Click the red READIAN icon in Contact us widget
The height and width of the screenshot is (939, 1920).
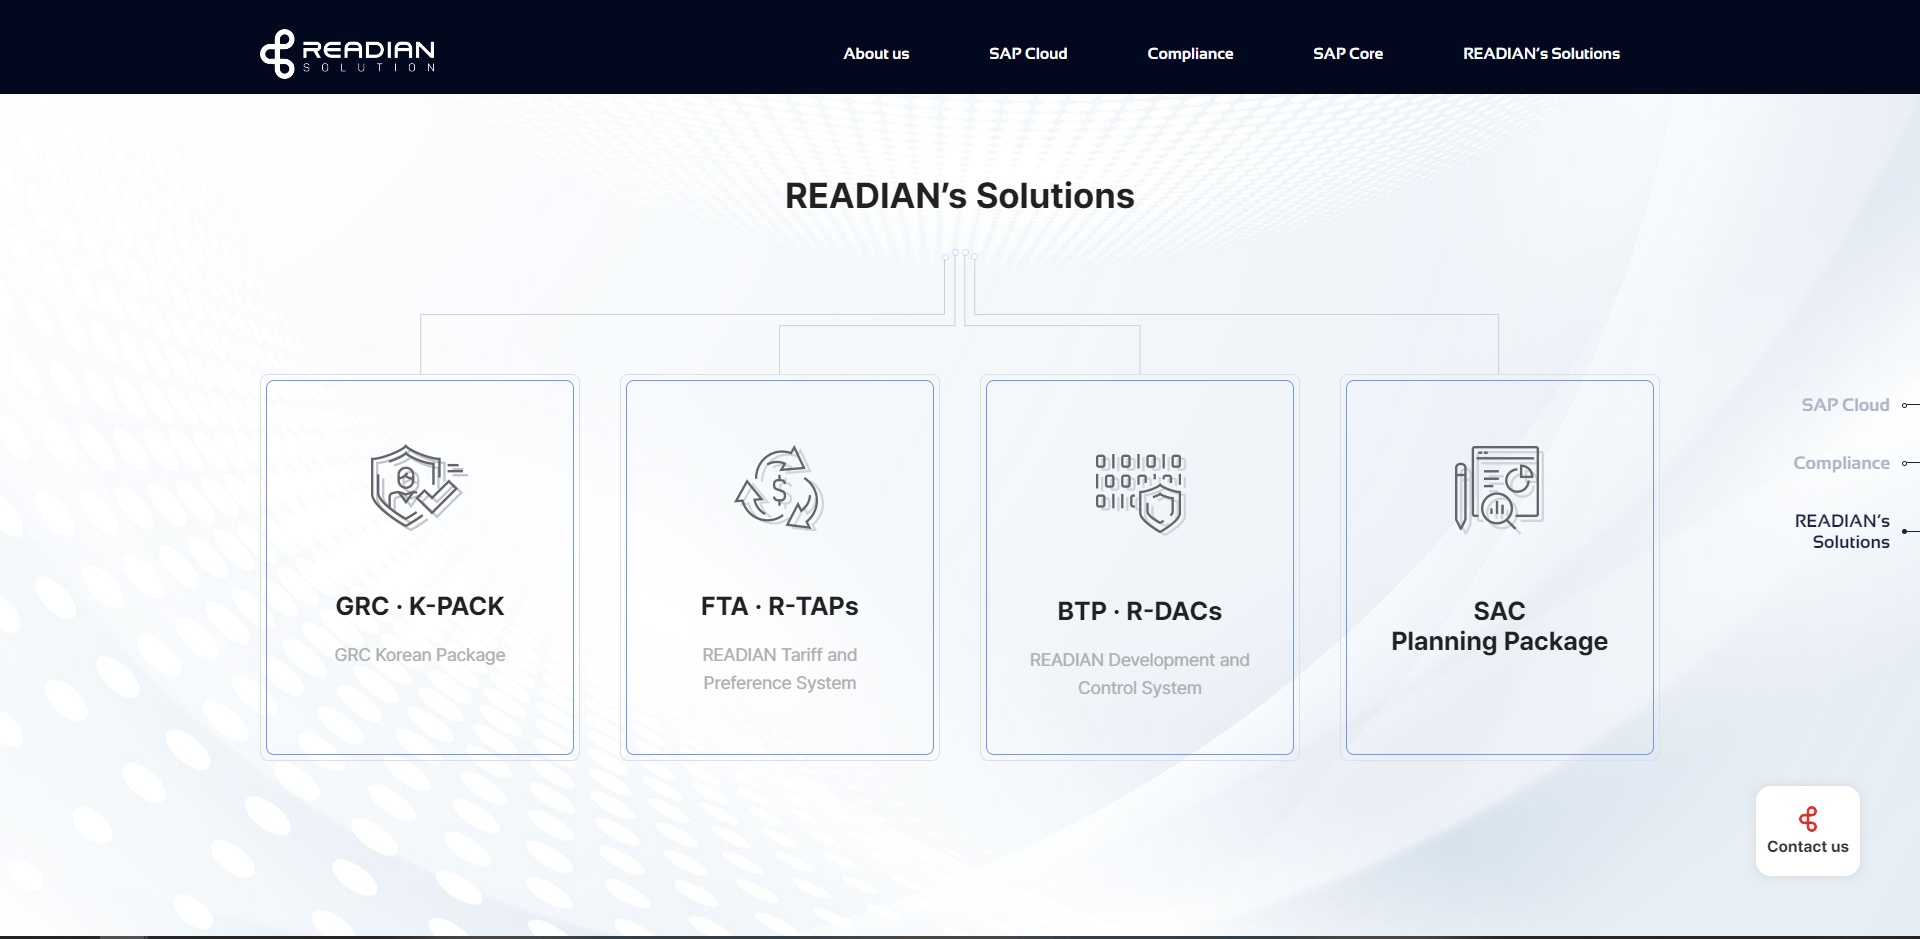point(1808,819)
